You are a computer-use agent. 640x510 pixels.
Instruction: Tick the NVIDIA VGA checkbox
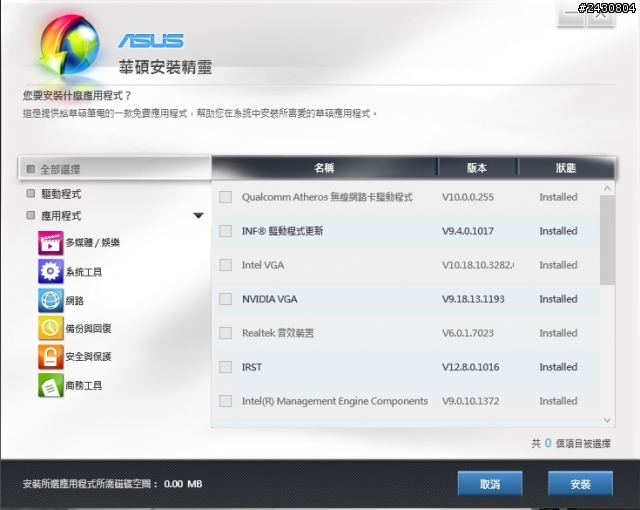point(225,299)
